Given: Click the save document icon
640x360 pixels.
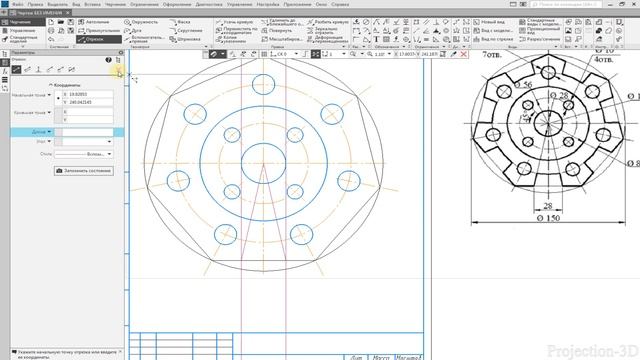Looking at the screenshot, I should 71,22.
